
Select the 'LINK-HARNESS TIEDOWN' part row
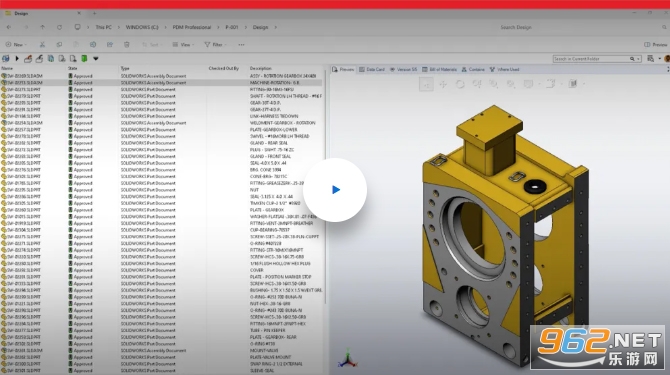[x=162, y=116]
